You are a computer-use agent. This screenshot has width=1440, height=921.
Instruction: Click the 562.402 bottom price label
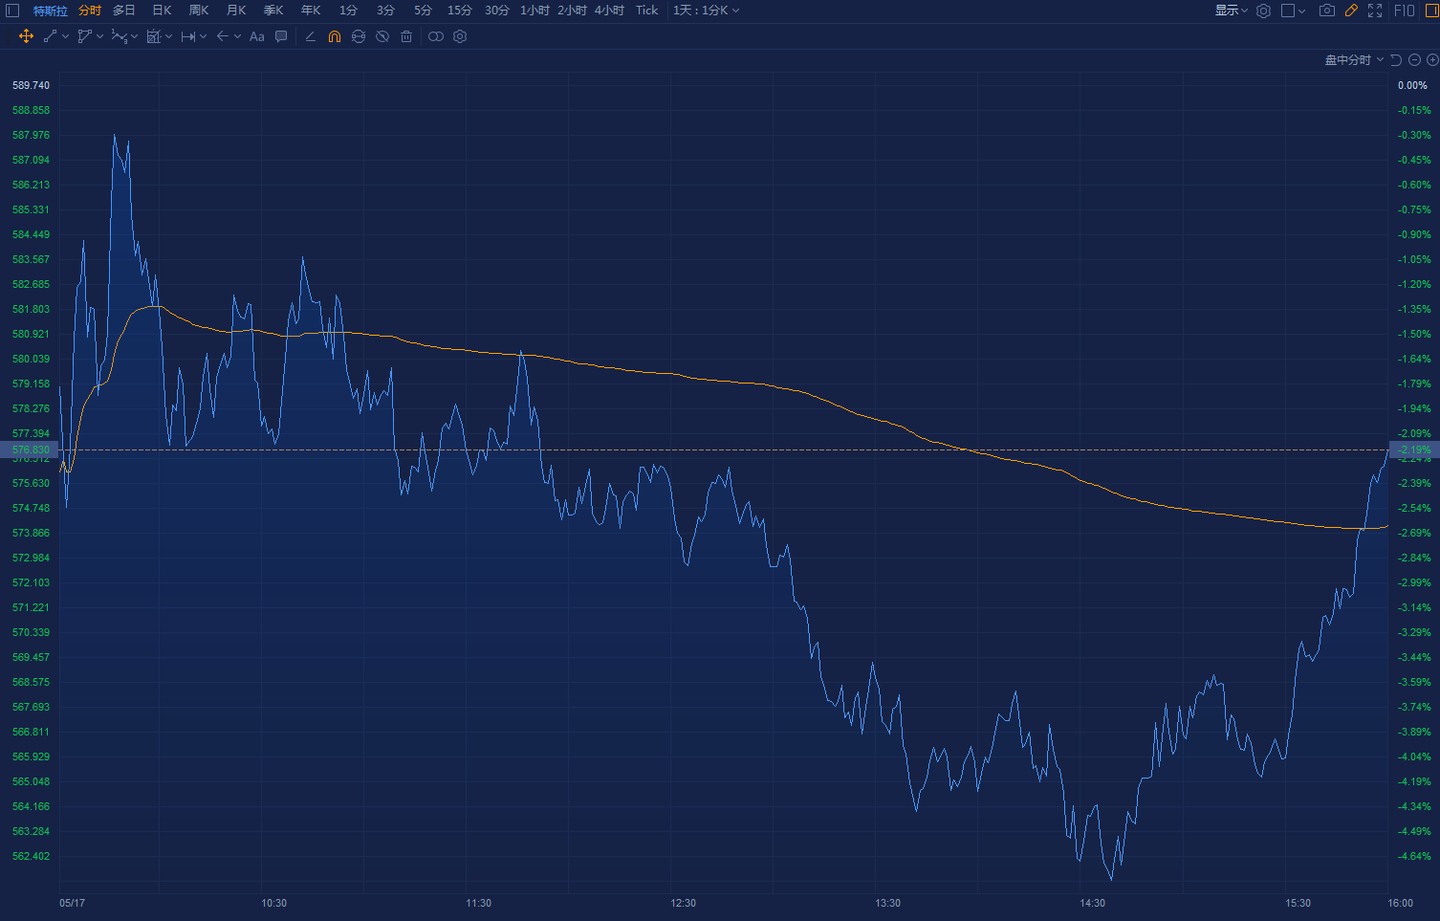click(x=31, y=856)
